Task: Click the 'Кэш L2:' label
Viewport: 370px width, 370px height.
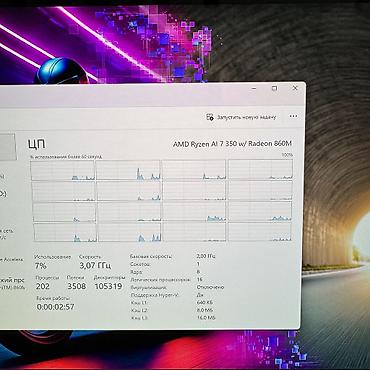Action: (139, 311)
